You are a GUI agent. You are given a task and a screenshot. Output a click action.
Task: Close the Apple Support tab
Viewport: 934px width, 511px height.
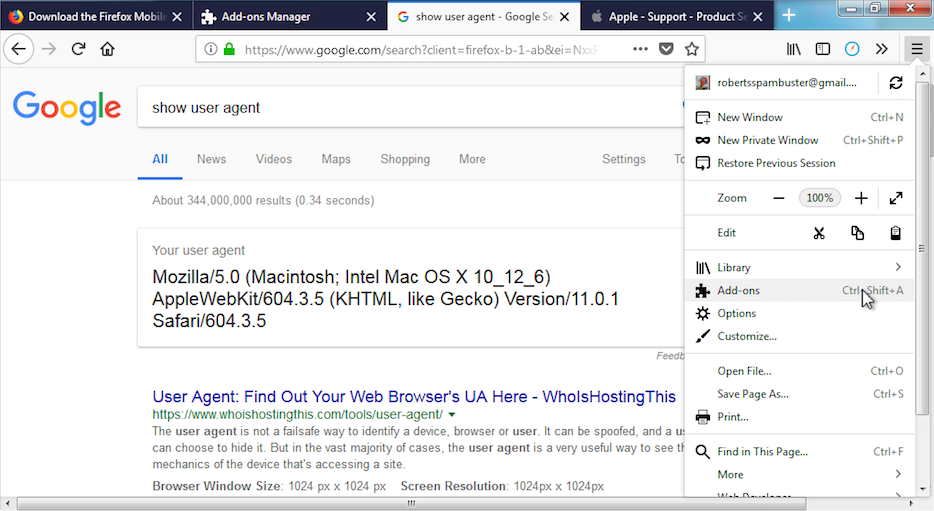(758, 17)
